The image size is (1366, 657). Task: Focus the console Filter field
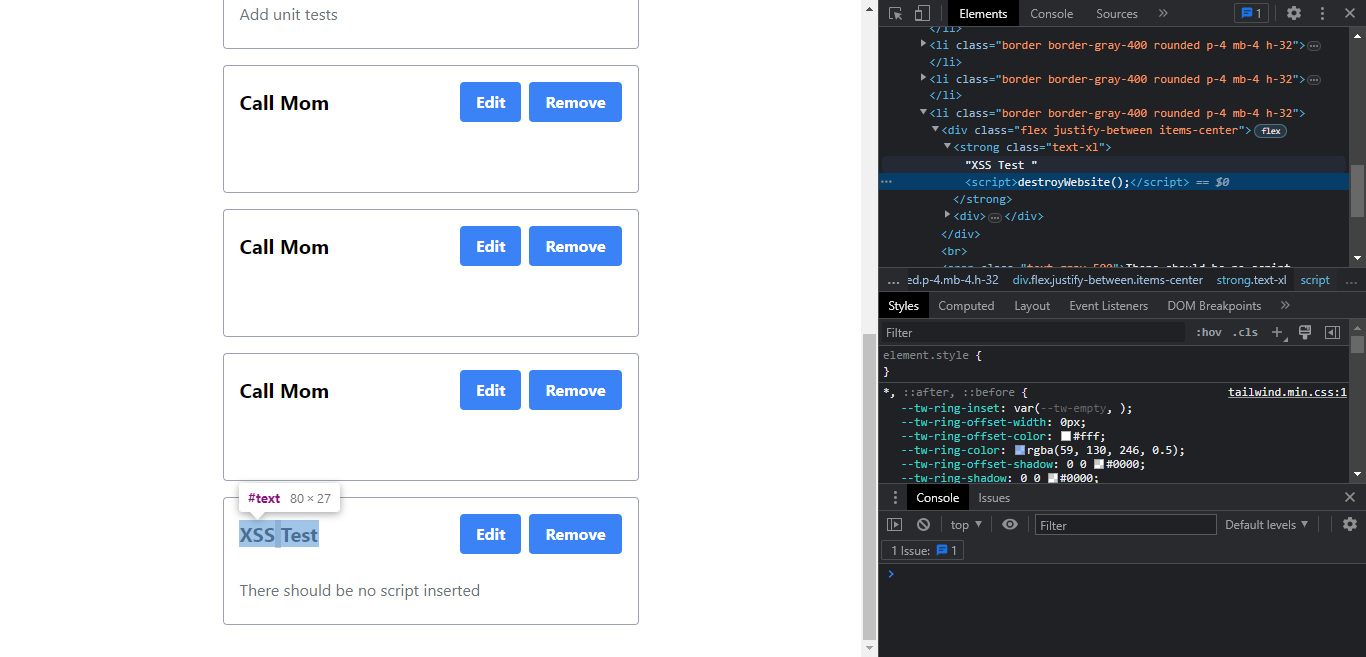point(1126,525)
